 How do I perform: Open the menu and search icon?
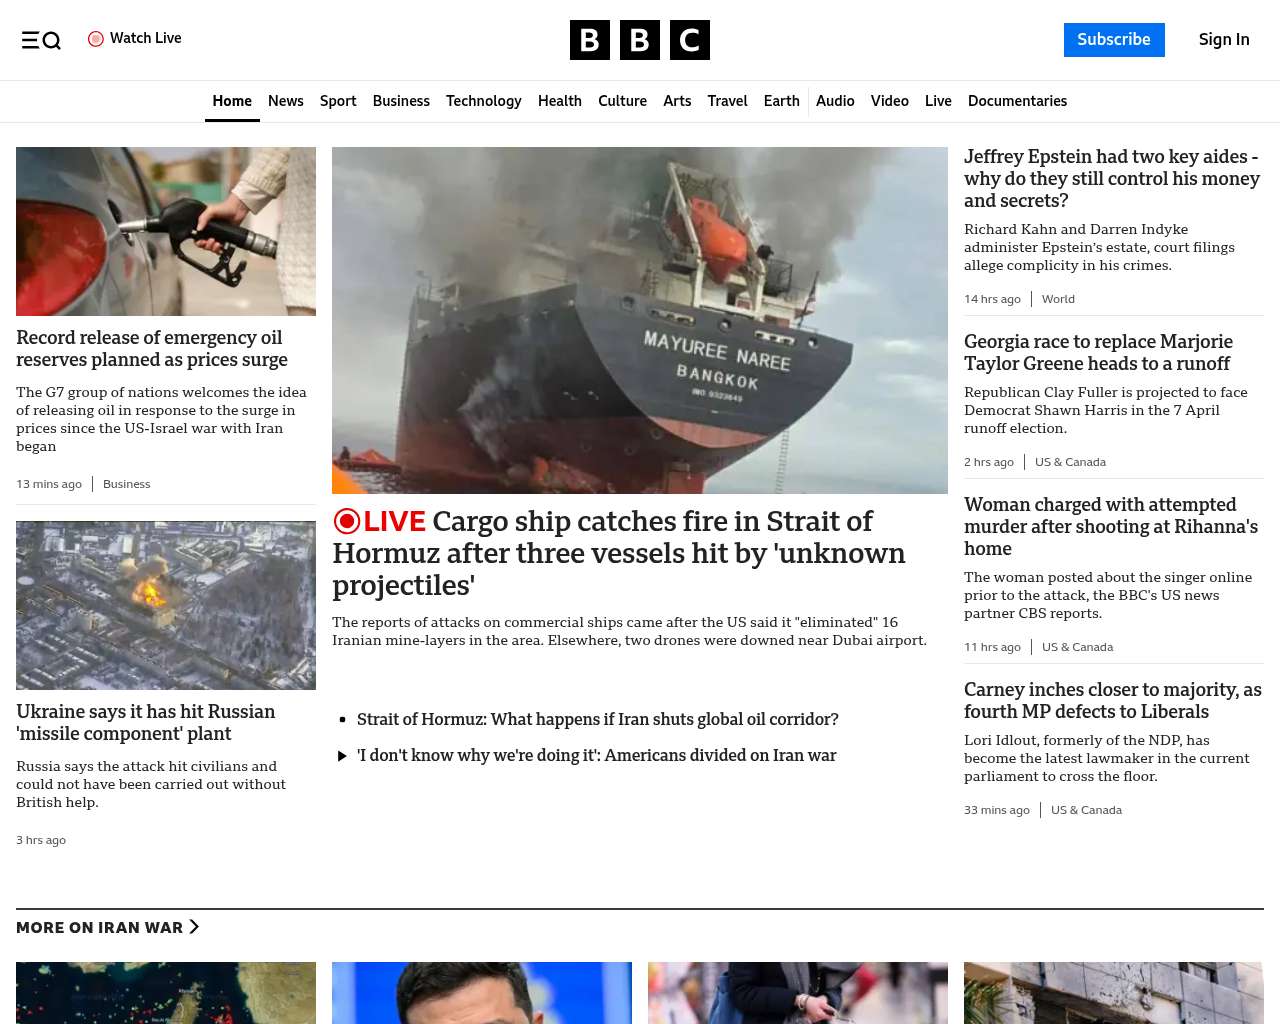(41, 40)
